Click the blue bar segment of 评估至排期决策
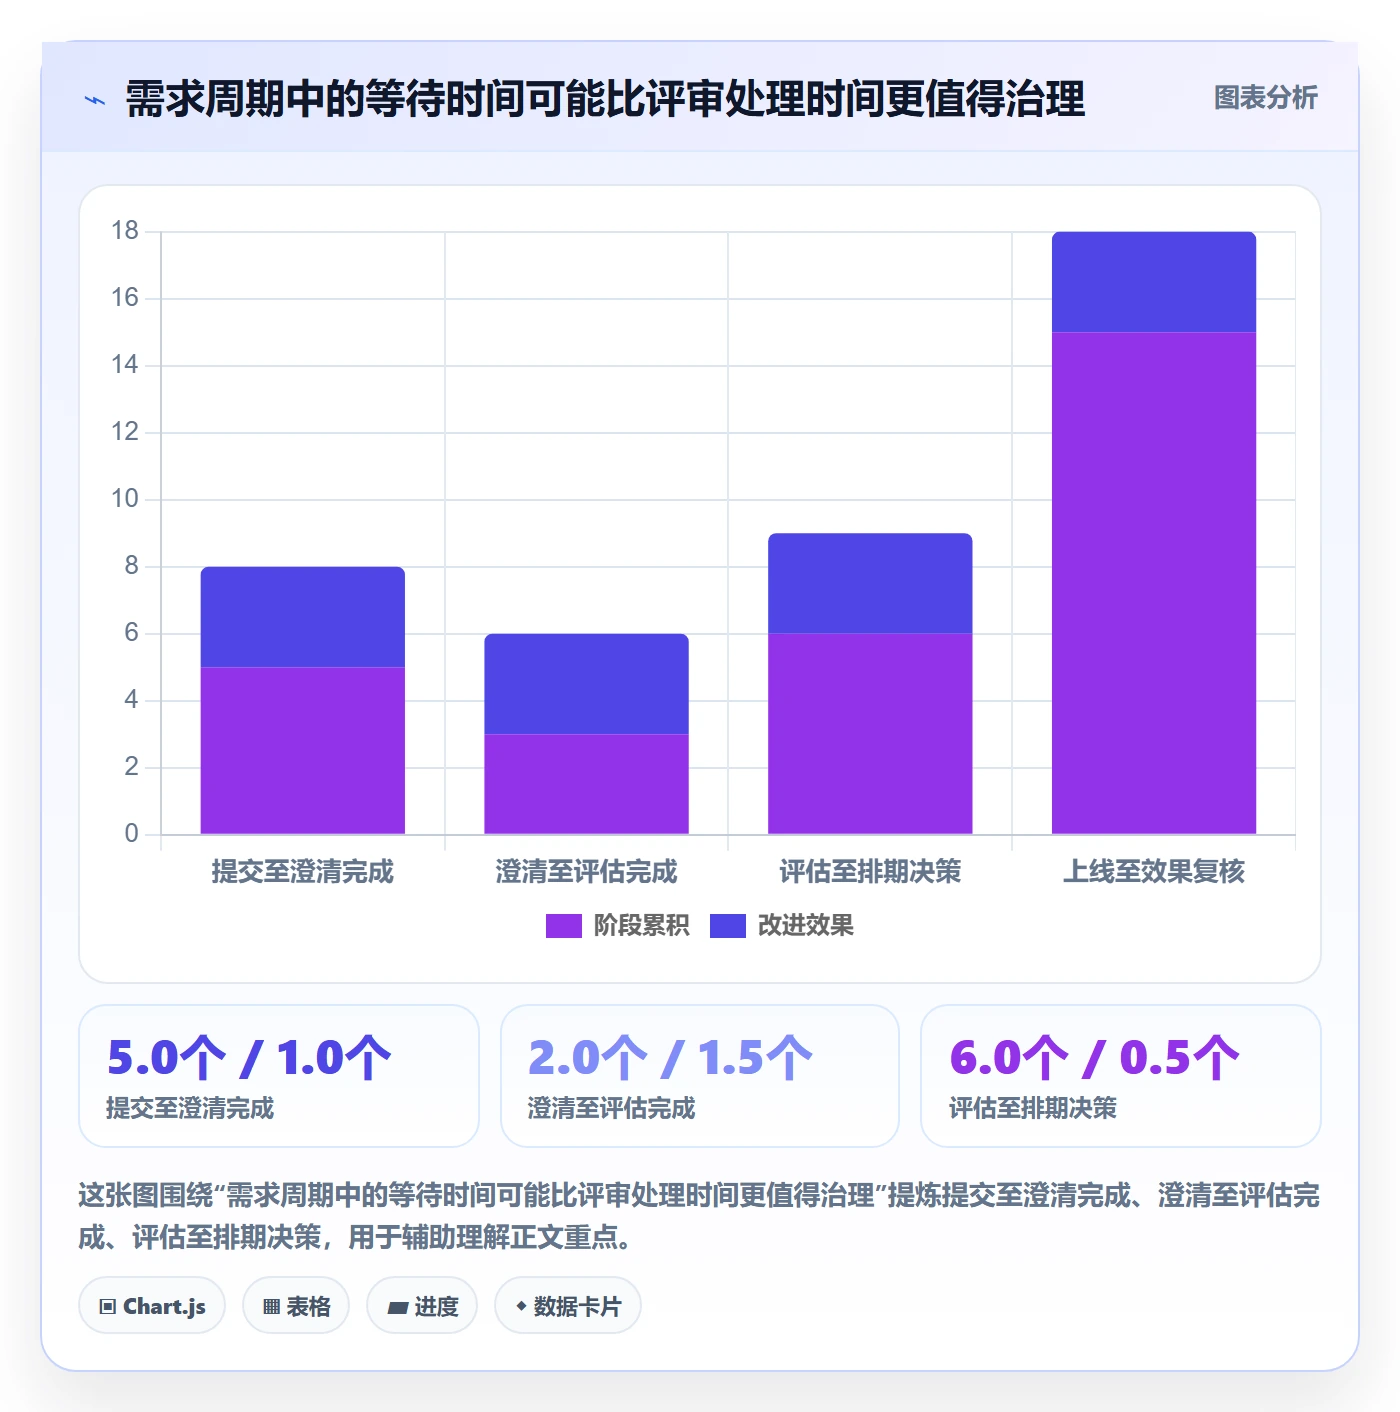 [870, 583]
